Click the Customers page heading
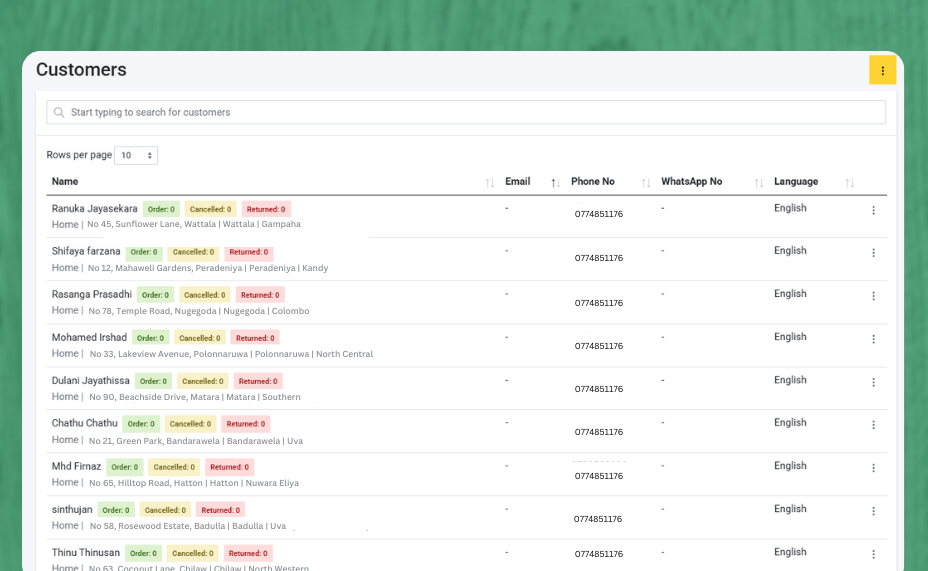 (x=81, y=70)
